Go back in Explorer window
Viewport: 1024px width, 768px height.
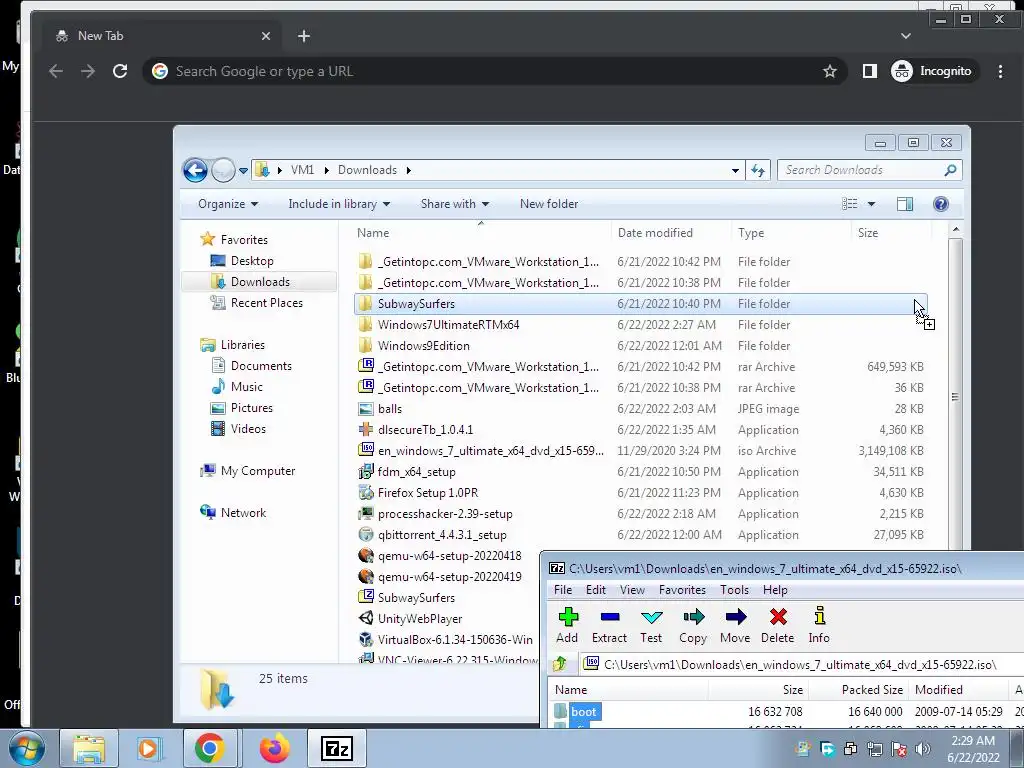coord(195,170)
